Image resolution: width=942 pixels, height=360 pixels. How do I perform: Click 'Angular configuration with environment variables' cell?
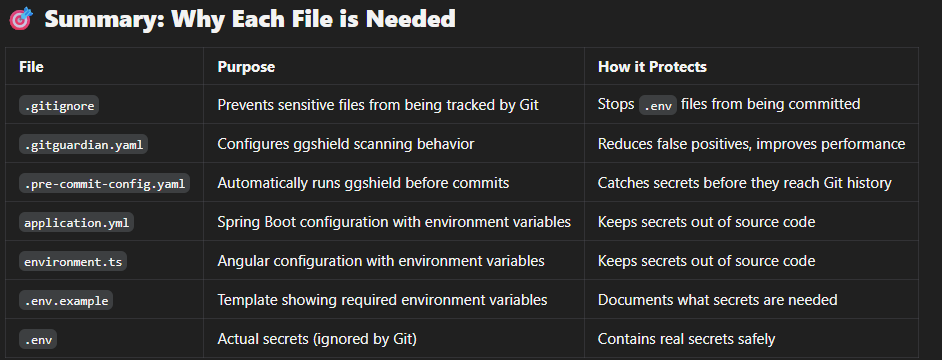tap(381, 261)
